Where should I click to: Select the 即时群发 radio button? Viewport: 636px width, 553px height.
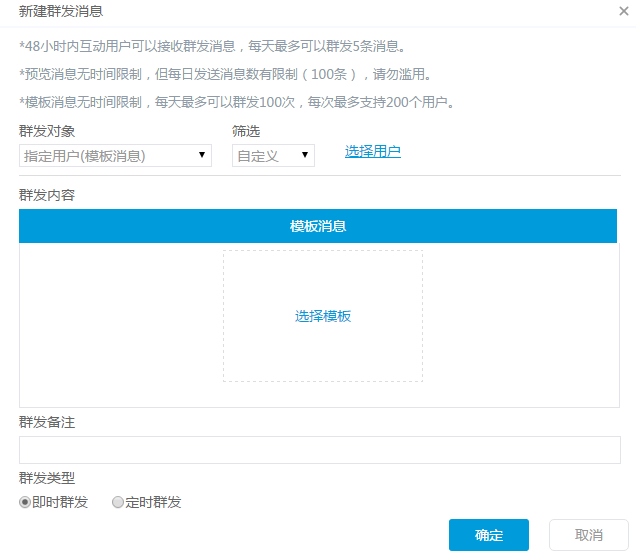pyautogui.click(x=26, y=503)
